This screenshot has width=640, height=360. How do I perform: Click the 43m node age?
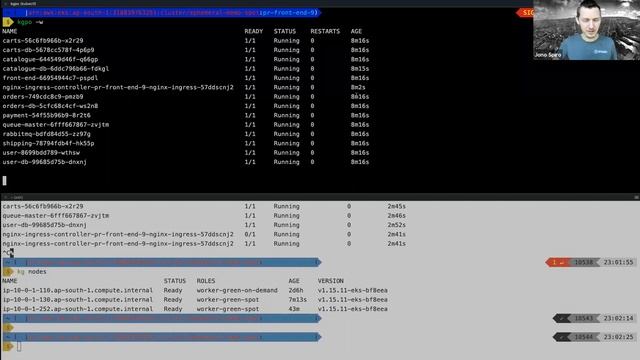(x=294, y=309)
